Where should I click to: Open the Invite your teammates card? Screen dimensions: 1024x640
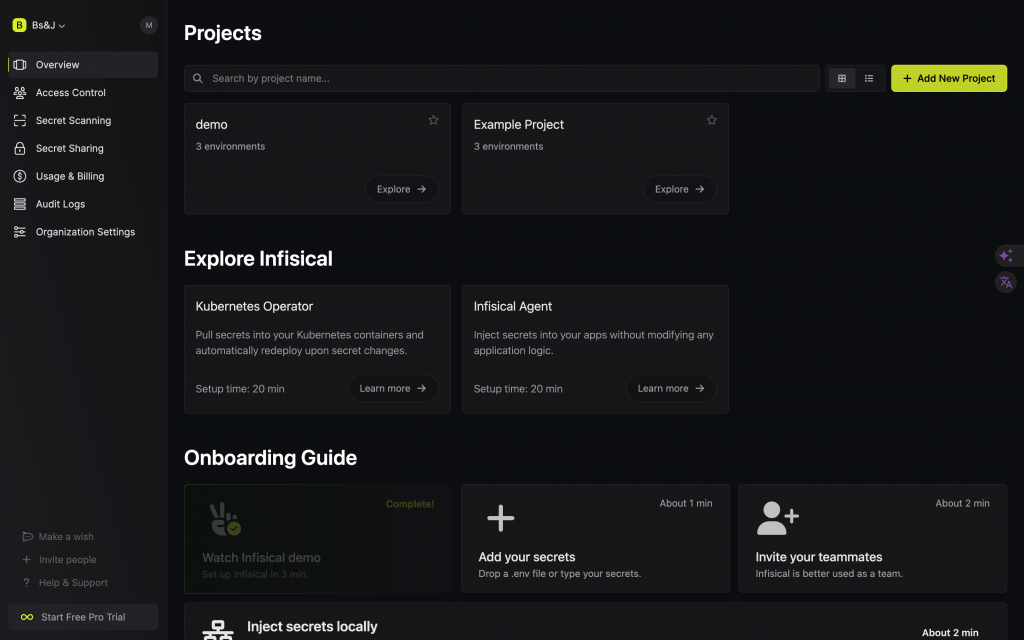[872, 539]
